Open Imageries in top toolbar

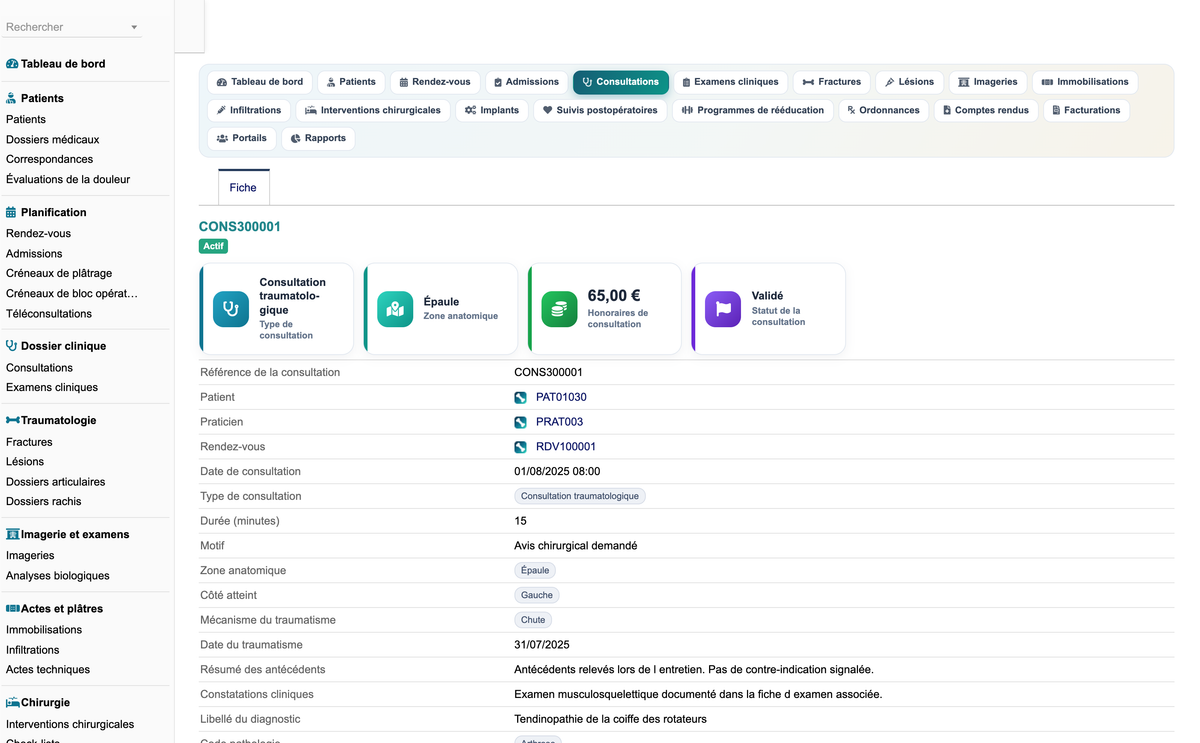(x=987, y=82)
